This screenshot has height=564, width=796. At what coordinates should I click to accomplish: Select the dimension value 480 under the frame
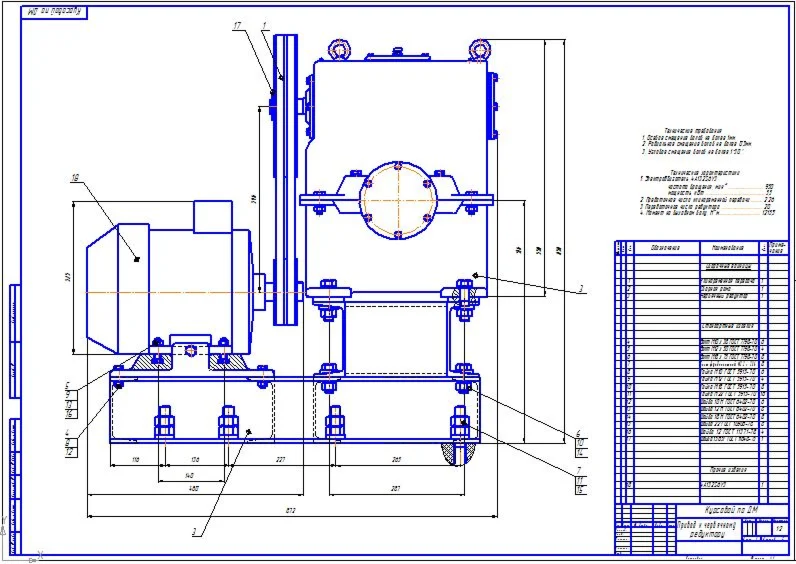(193, 488)
